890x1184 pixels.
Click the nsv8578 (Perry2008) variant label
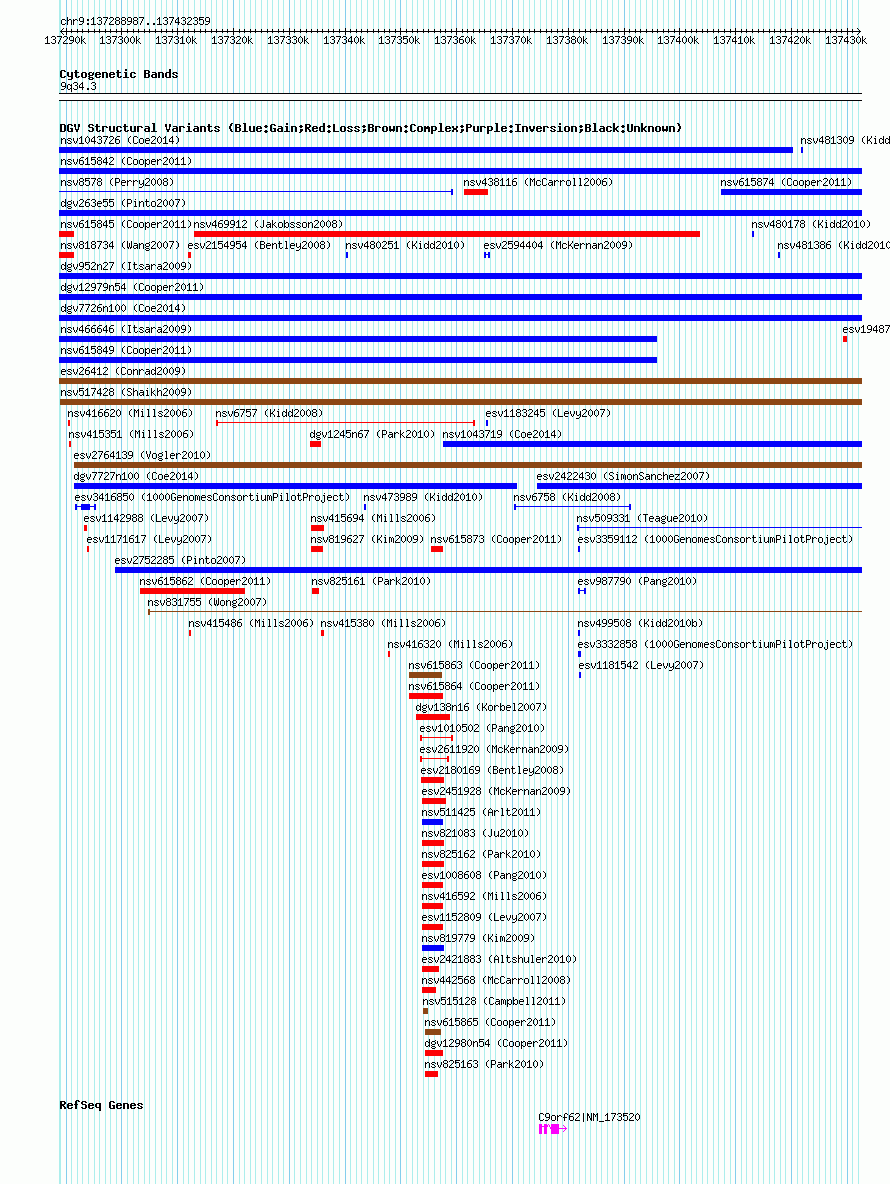click(116, 183)
